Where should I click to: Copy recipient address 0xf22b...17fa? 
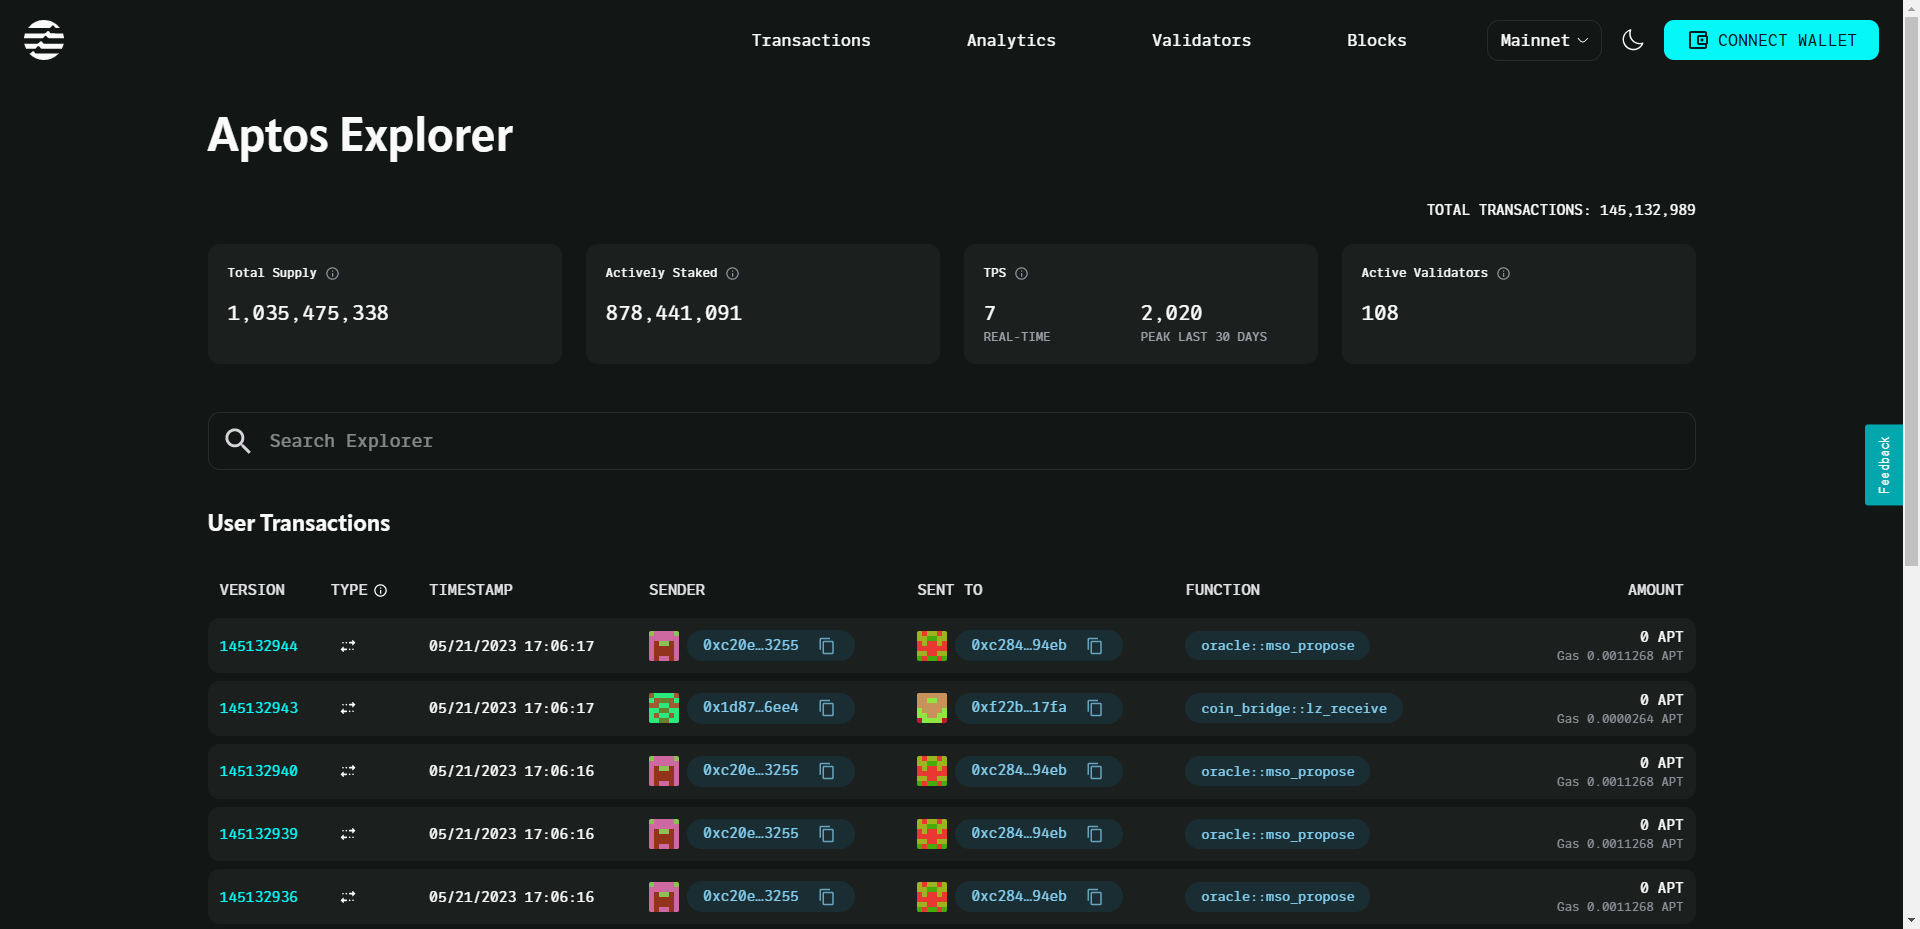(1095, 708)
